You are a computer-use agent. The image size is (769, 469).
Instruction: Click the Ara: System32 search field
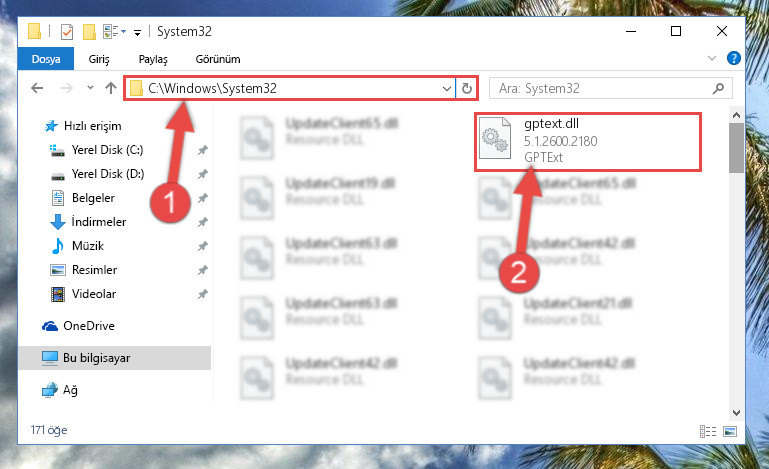point(611,88)
